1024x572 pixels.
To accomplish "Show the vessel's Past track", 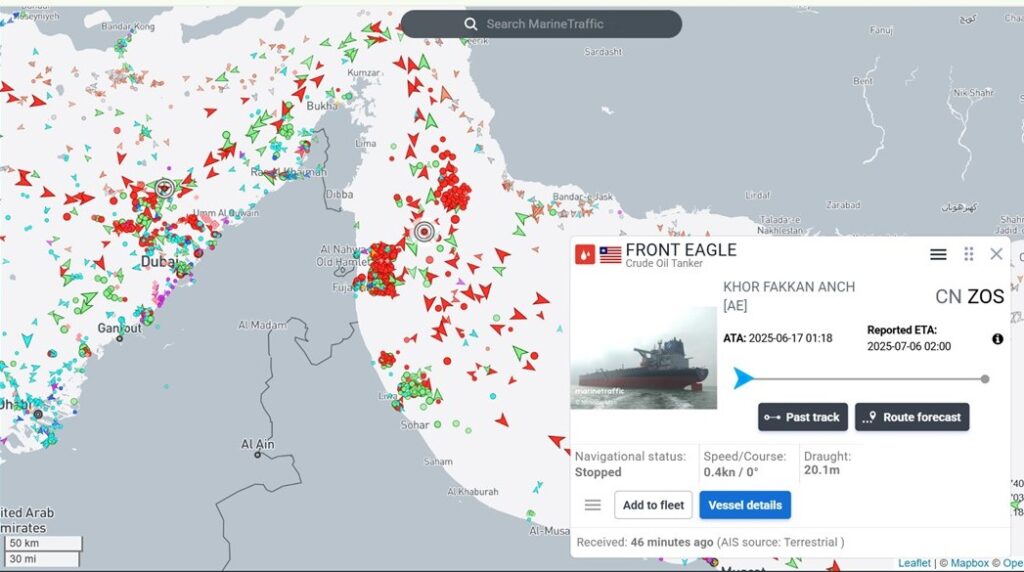I will pyautogui.click(x=803, y=417).
